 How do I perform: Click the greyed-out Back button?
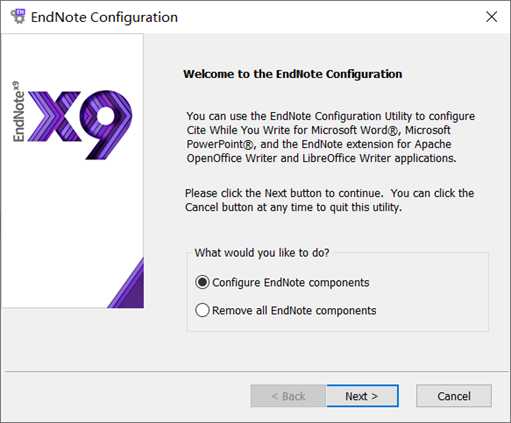coord(288,396)
